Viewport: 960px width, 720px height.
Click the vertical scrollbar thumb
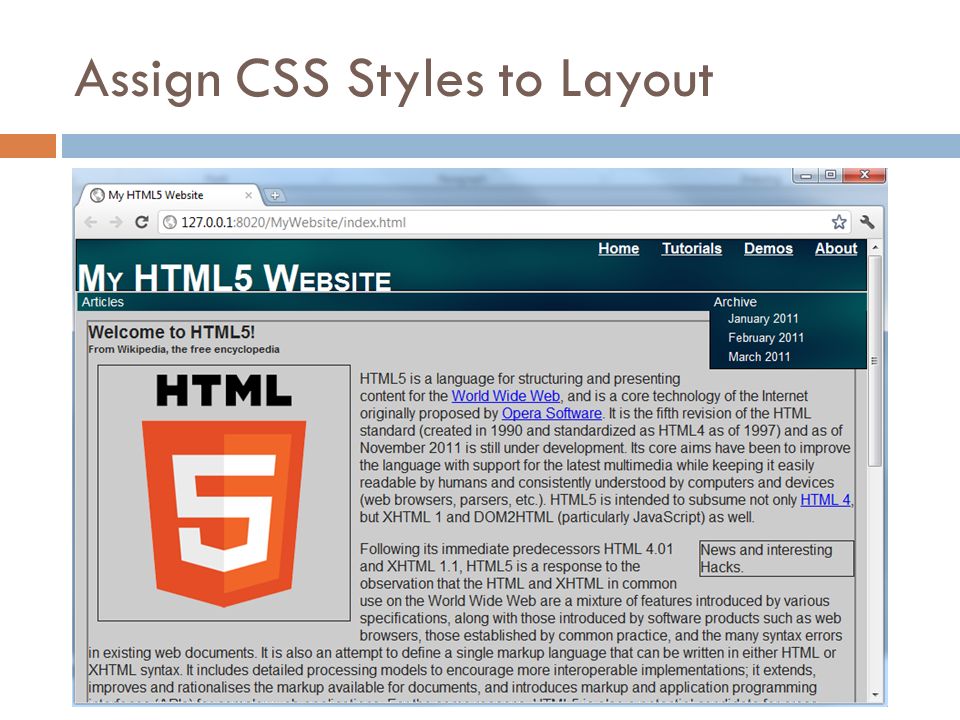click(x=875, y=361)
